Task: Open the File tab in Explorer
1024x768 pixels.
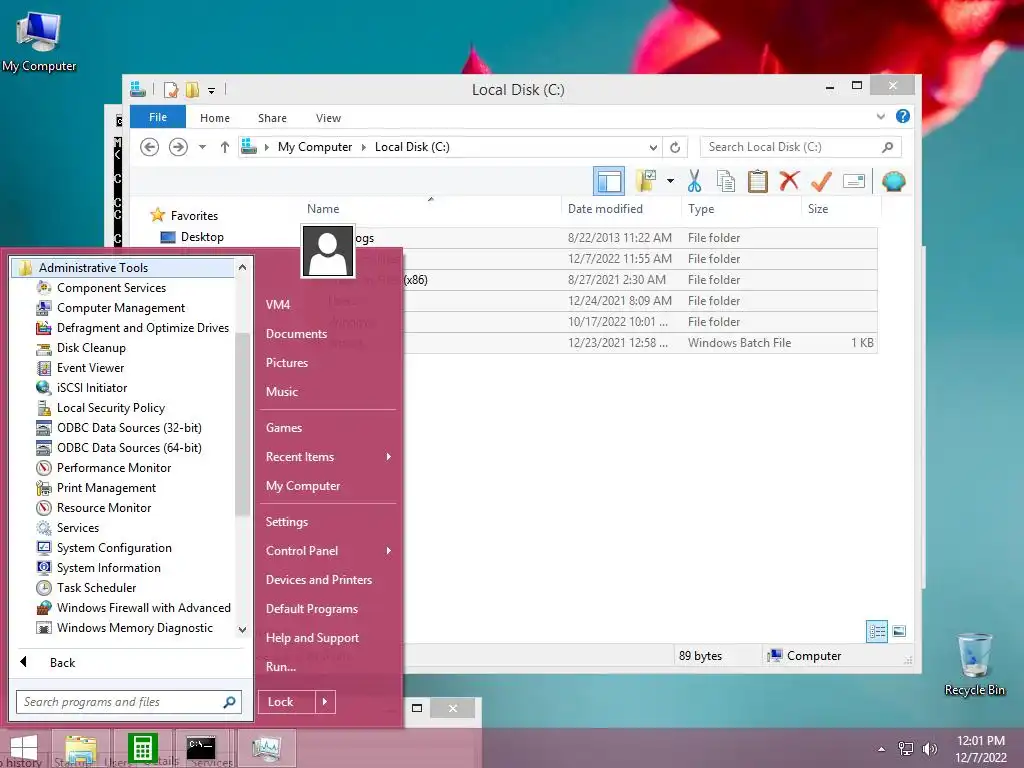Action: pyautogui.click(x=158, y=117)
